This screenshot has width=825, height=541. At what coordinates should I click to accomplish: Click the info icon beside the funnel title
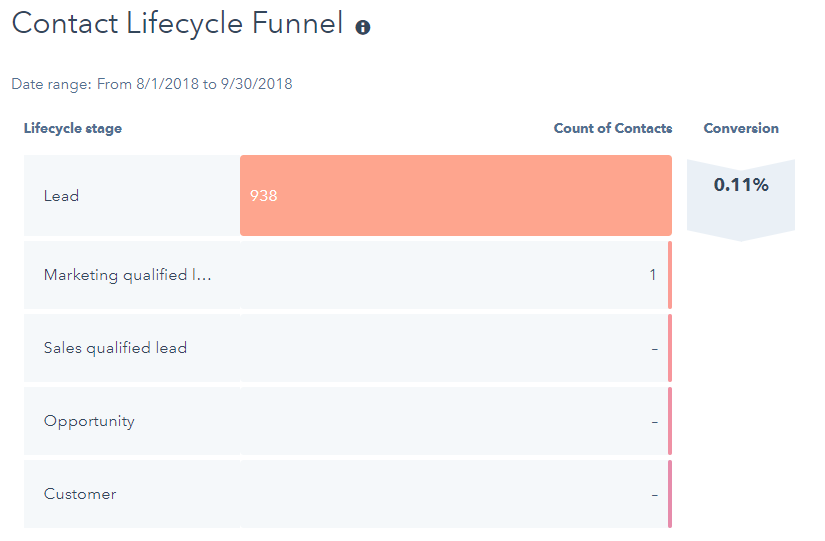(x=363, y=27)
